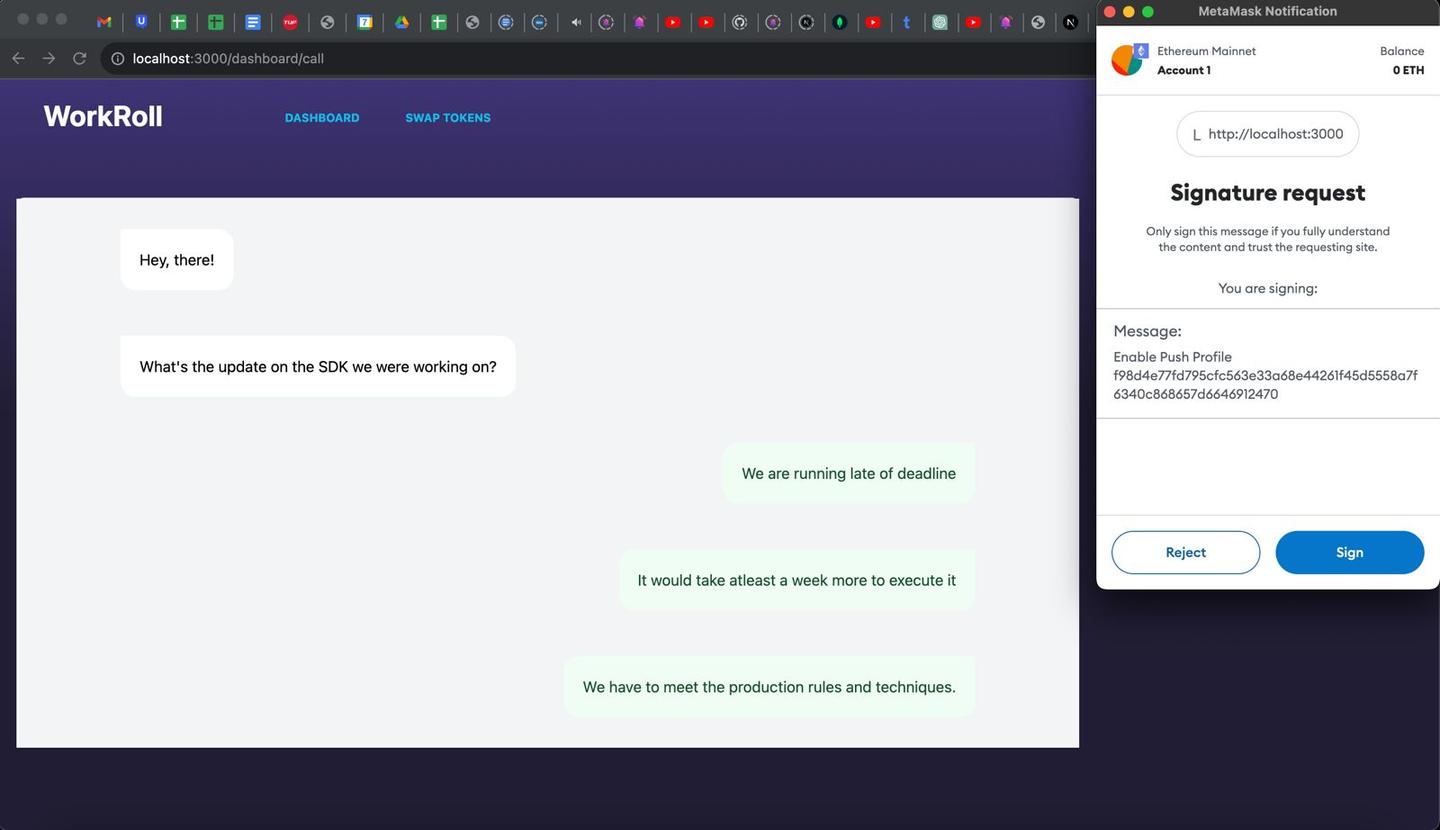Click 'We are running late of deadline' message
Image resolution: width=1440 pixels, height=830 pixels.
(x=849, y=473)
